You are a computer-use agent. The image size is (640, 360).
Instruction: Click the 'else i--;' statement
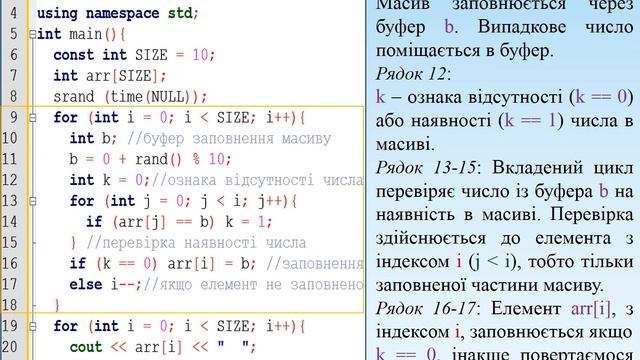[x=106, y=284]
